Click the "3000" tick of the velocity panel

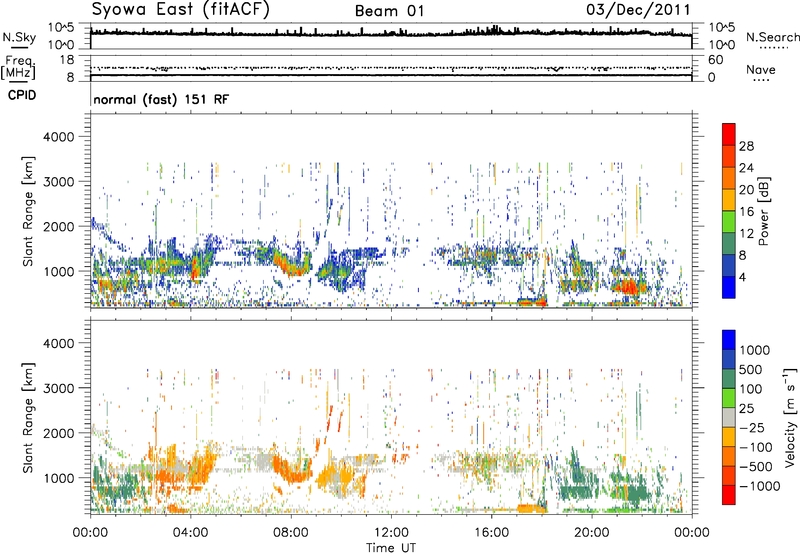click(58, 388)
